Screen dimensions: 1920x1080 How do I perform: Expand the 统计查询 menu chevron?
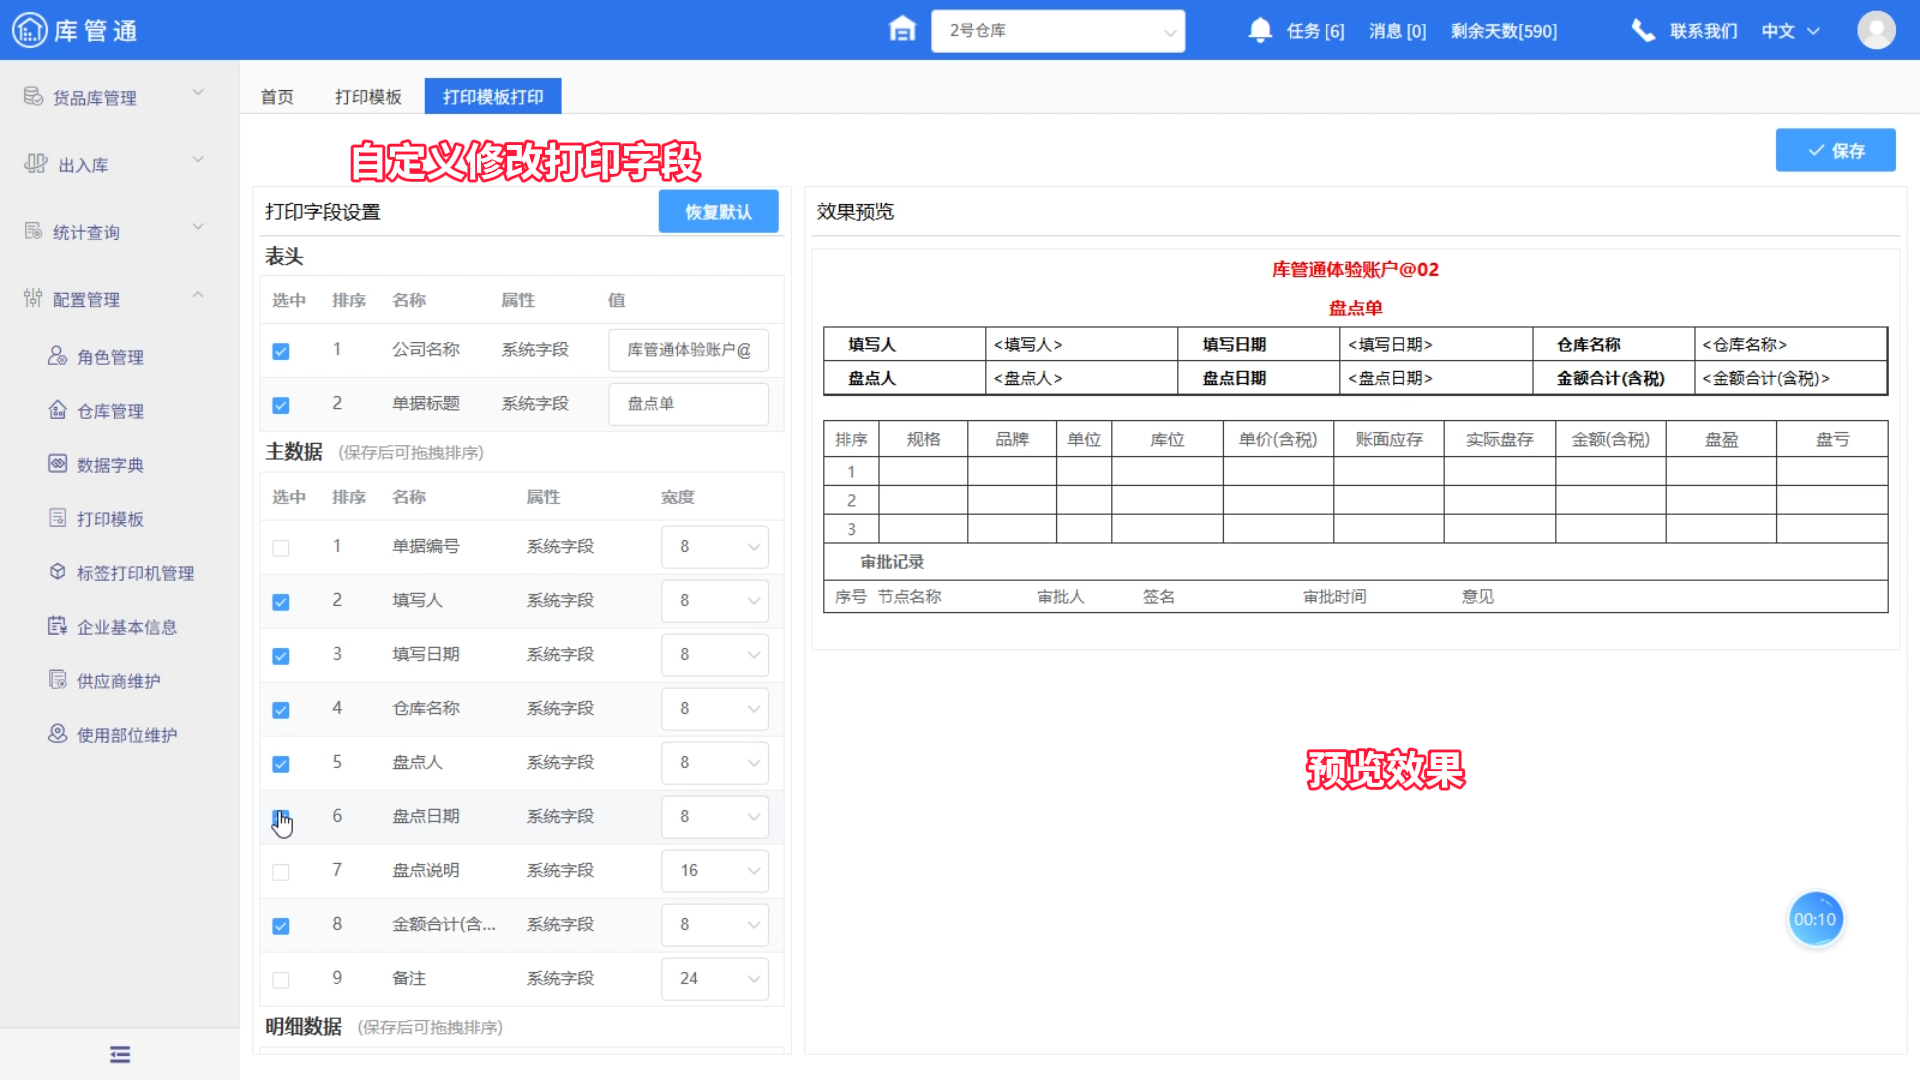point(198,226)
